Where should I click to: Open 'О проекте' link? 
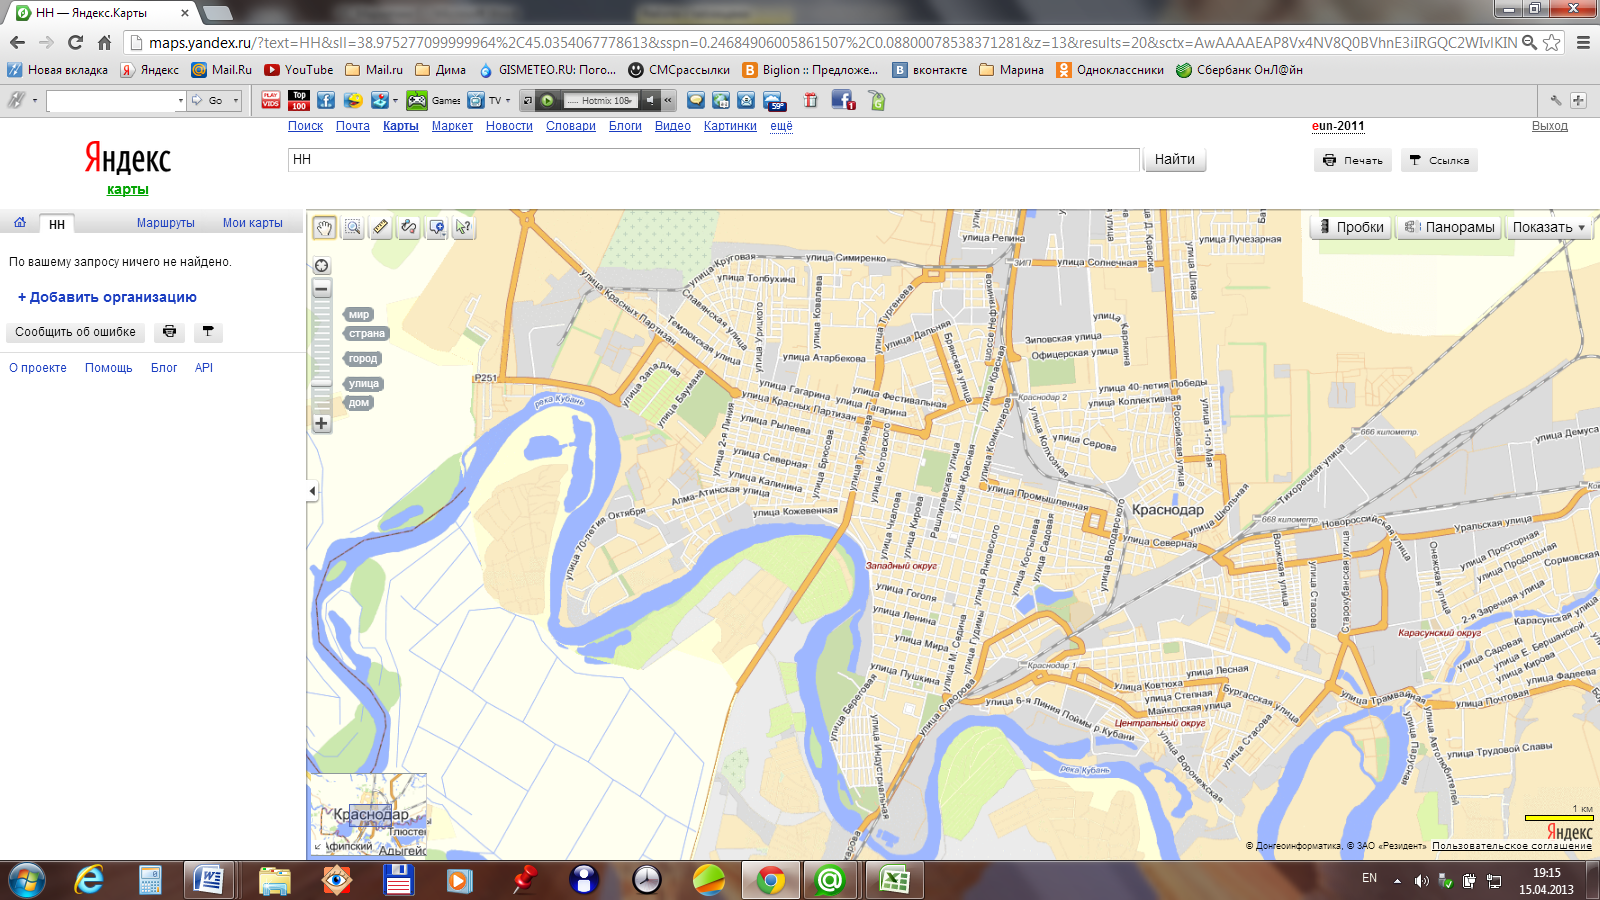tap(38, 368)
